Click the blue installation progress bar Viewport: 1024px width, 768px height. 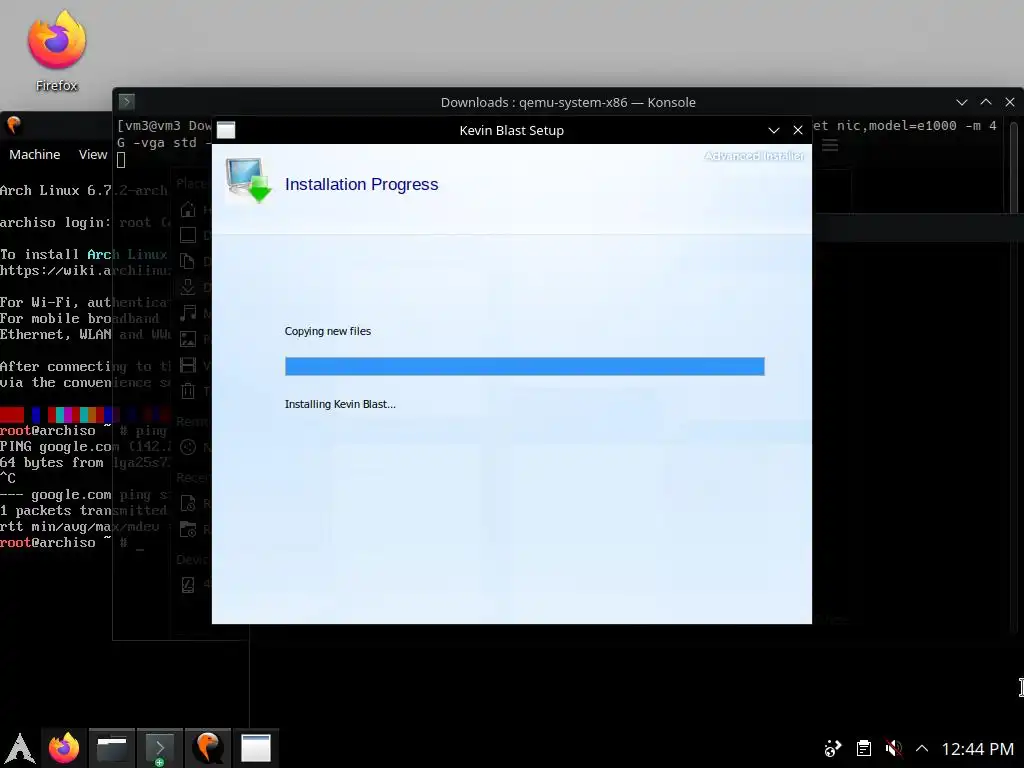tap(524, 366)
